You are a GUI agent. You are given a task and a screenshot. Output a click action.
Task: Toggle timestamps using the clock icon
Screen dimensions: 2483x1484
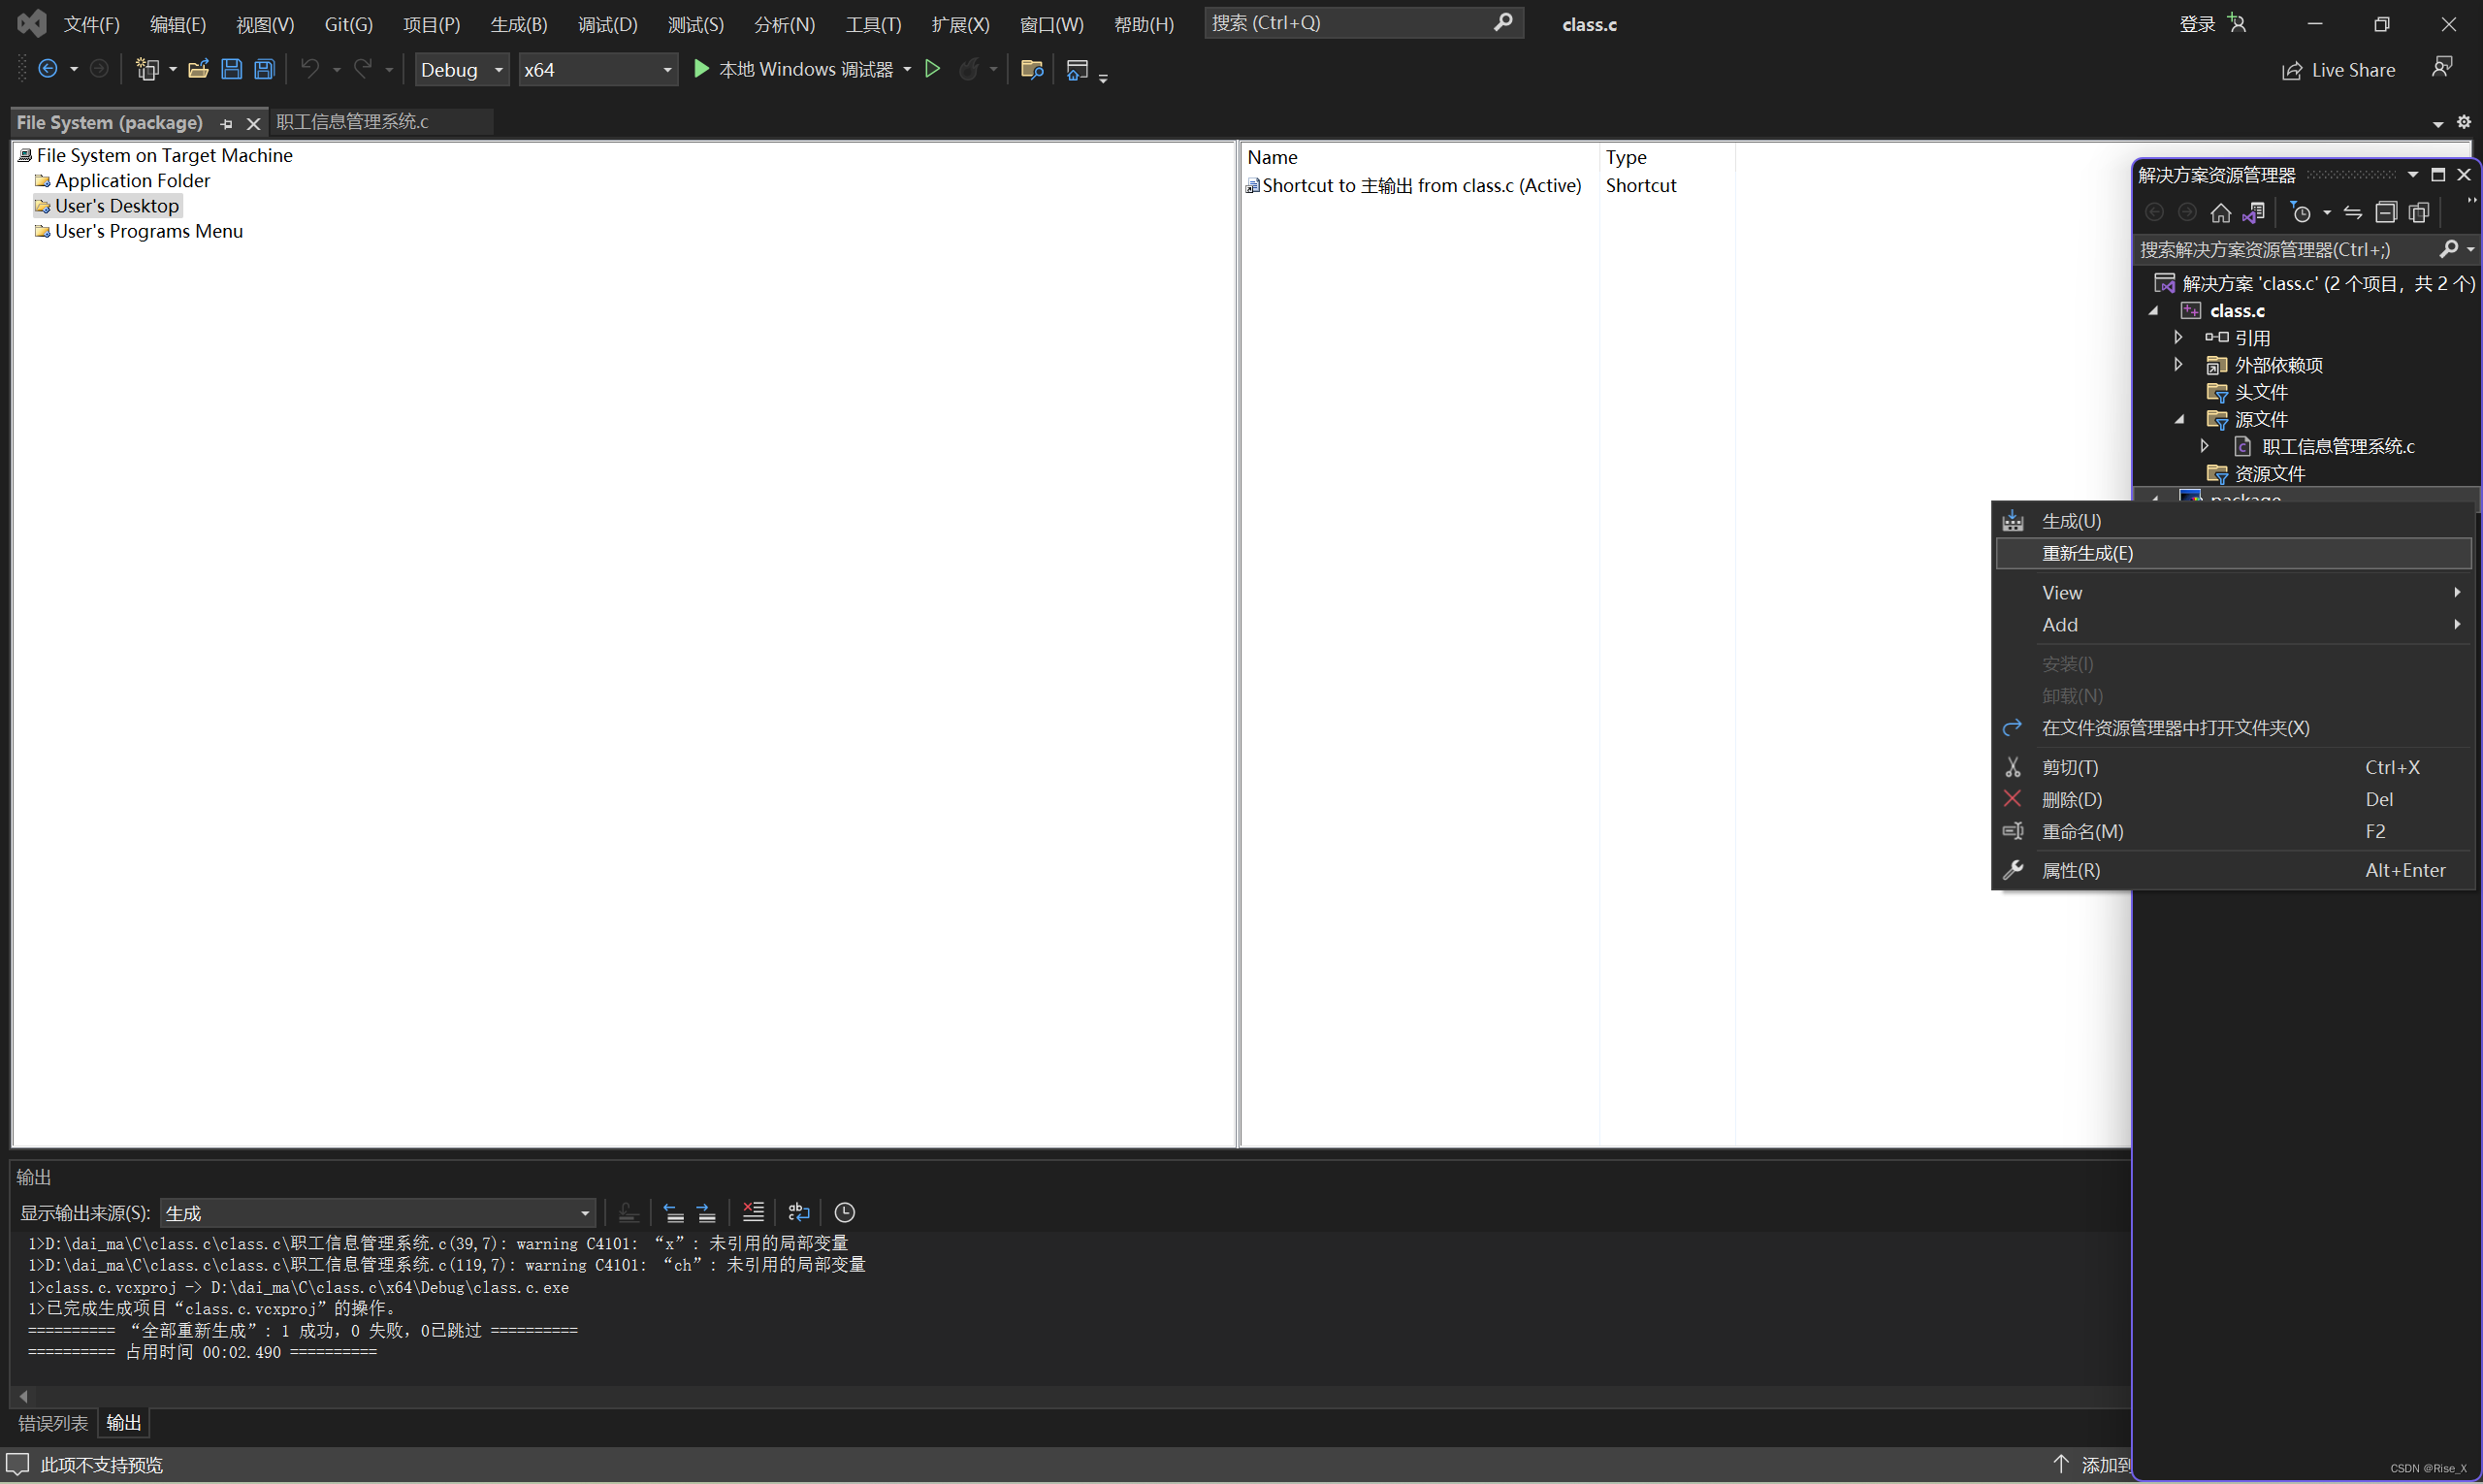point(843,1212)
